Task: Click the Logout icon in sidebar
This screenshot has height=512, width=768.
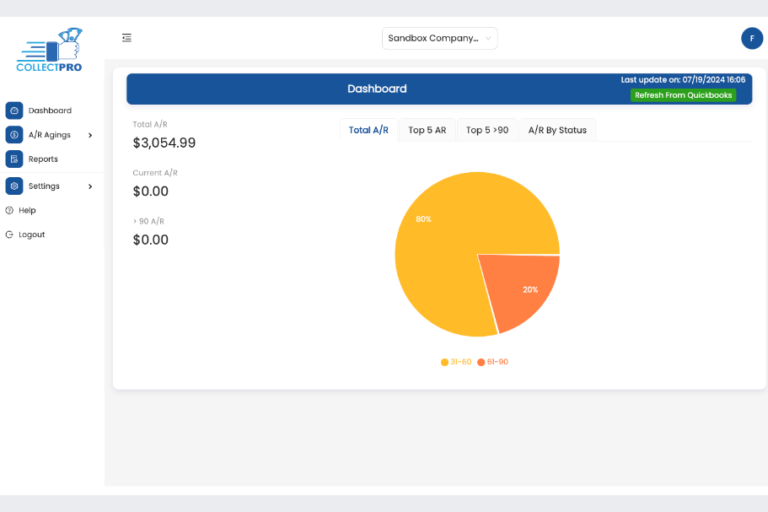Action: 10,235
